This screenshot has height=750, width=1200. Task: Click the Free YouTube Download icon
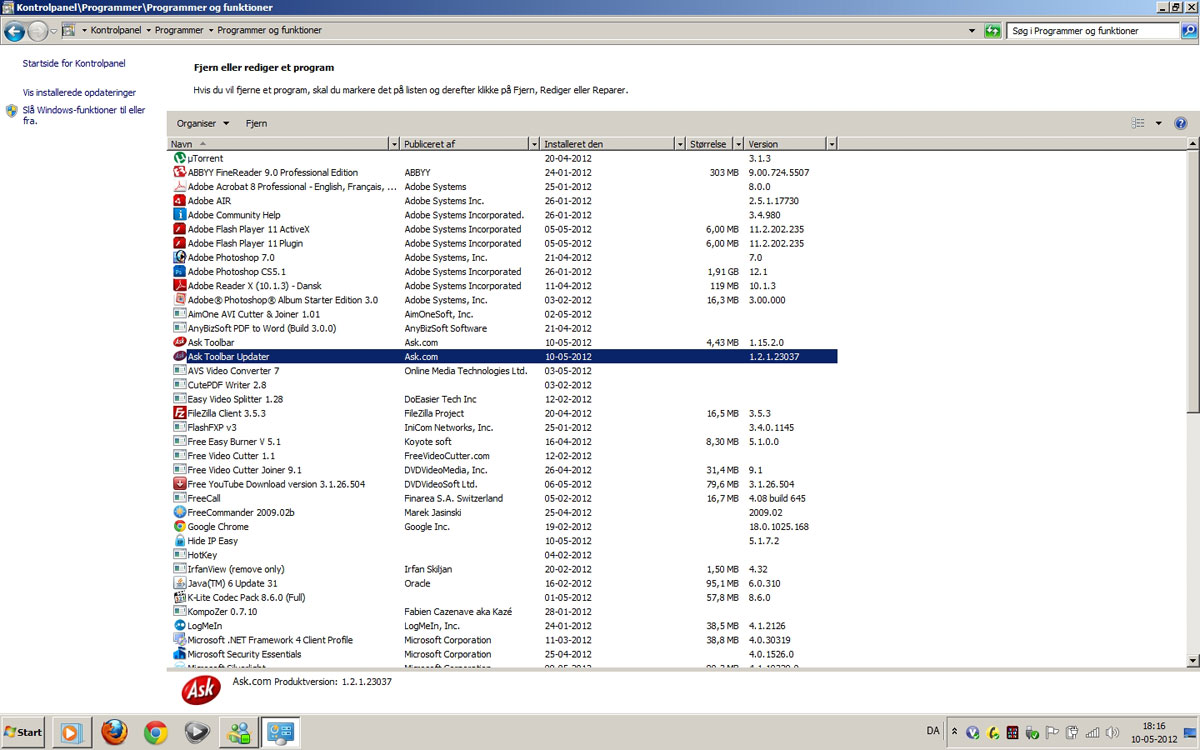[180, 484]
